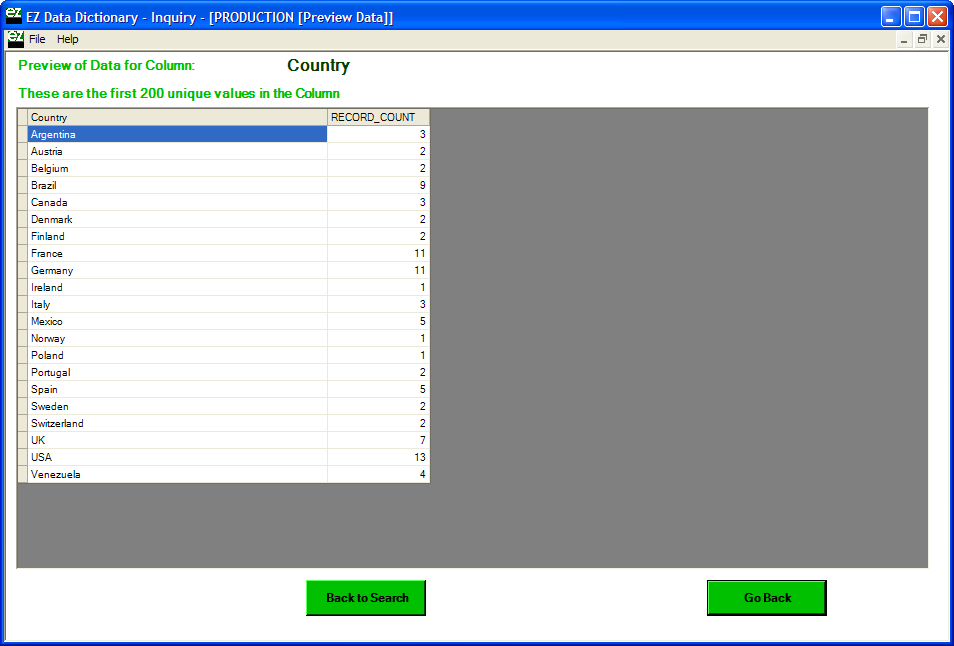Click the EZ document icon in menu bar
Image resolution: width=954 pixels, height=646 pixels.
point(15,39)
